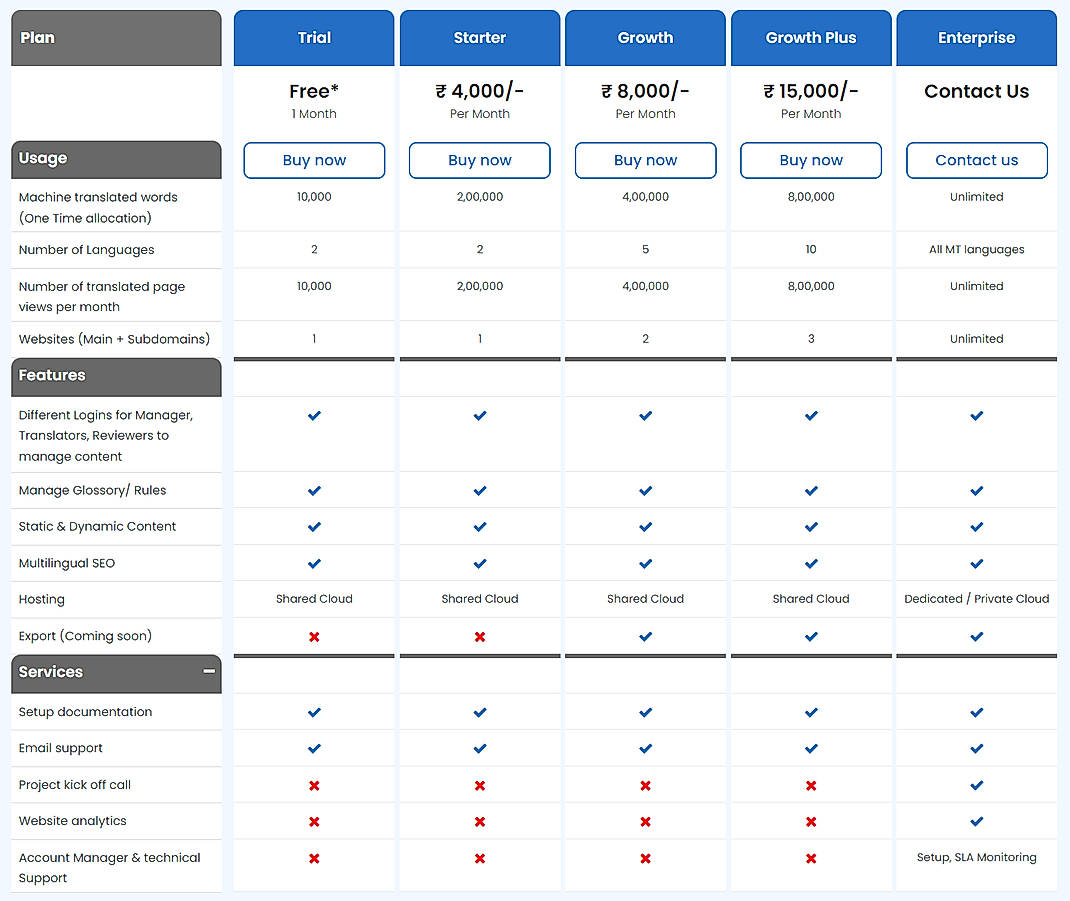Click the ₹ 4,000/- Starter price
Image resolution: width=1070 pixels, height=901 pixels.
pyautogui.click(x=480, y=91)
